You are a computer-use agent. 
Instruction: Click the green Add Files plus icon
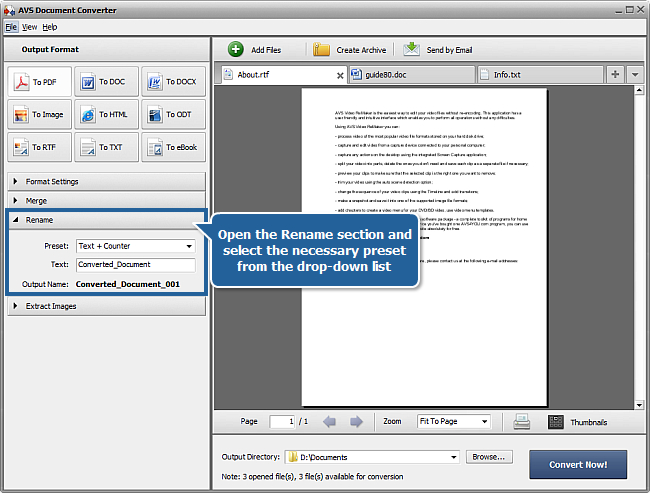235,49
